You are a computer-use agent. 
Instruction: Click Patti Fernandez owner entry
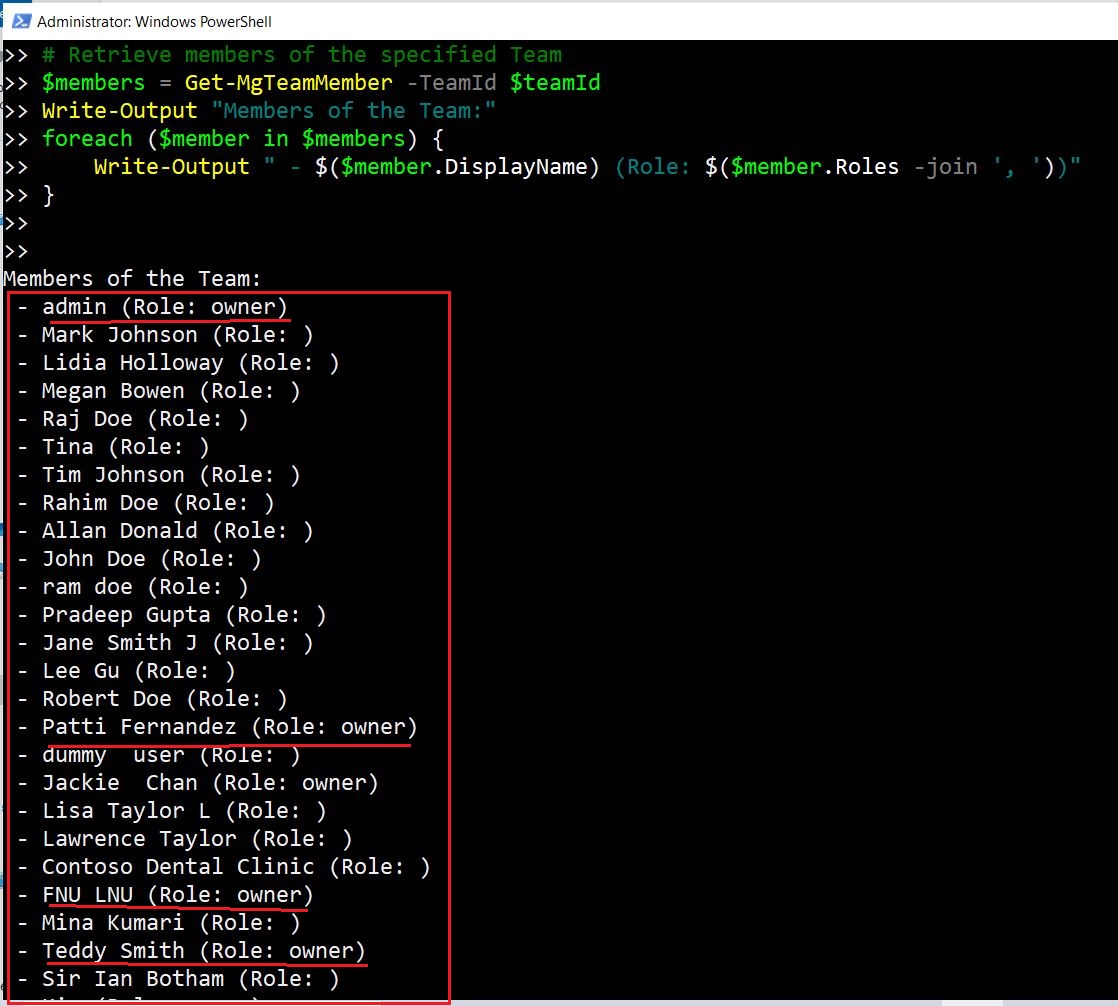229,726
